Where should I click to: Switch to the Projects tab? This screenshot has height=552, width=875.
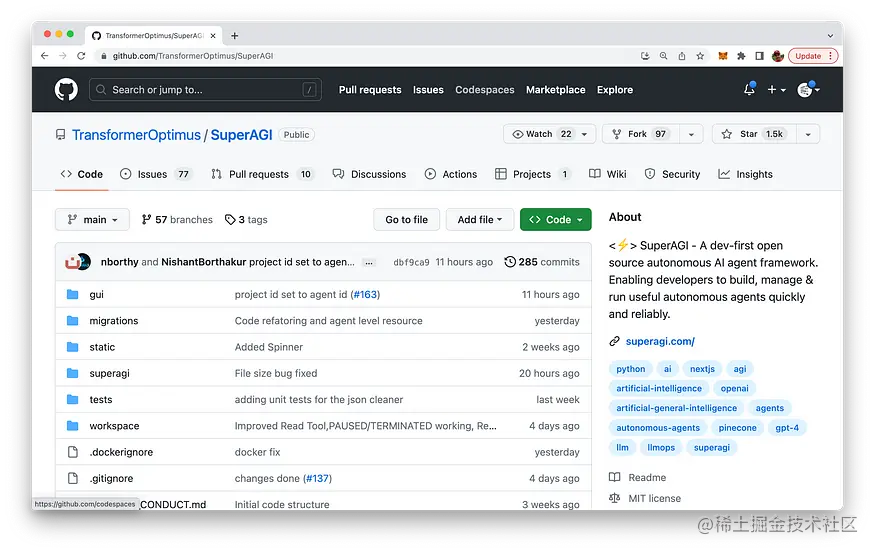pos(533,174)
